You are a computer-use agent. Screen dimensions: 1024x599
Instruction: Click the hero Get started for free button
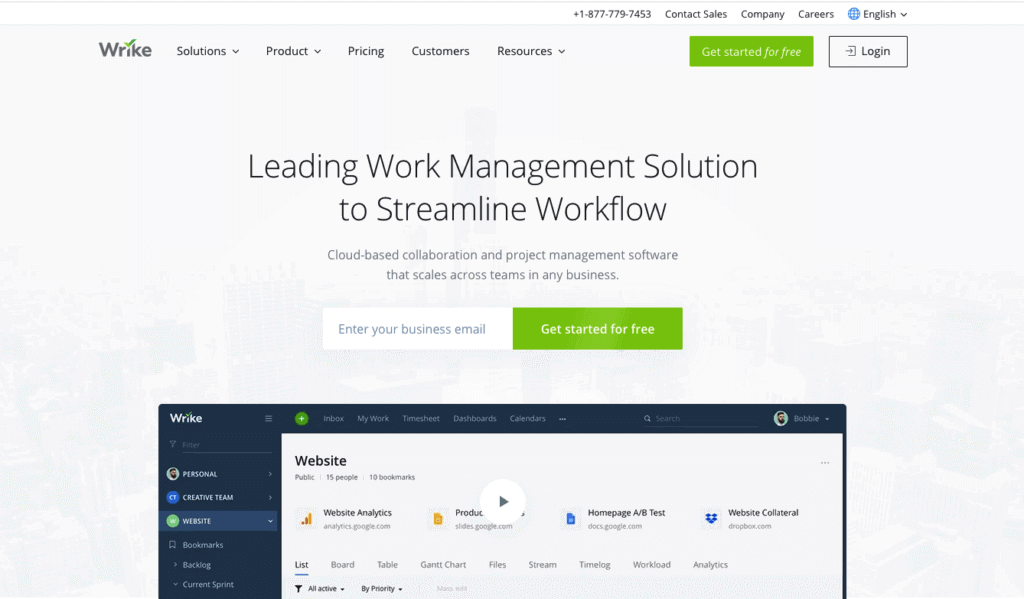click(x=598, y=329)
